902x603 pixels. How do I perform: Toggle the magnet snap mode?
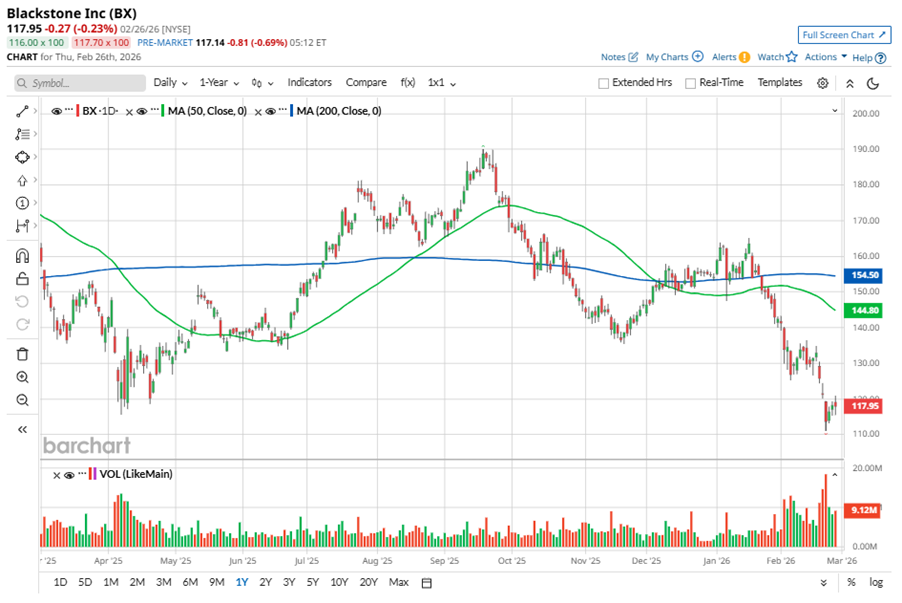coord(22,255)
